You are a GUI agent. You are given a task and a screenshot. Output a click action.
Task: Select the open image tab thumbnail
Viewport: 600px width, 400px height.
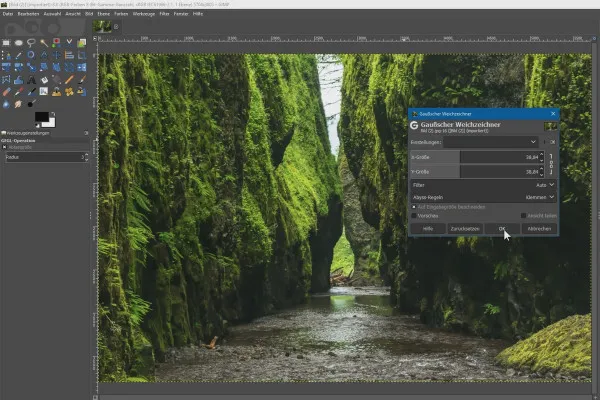pyautogui.click(x=102, y=26)
